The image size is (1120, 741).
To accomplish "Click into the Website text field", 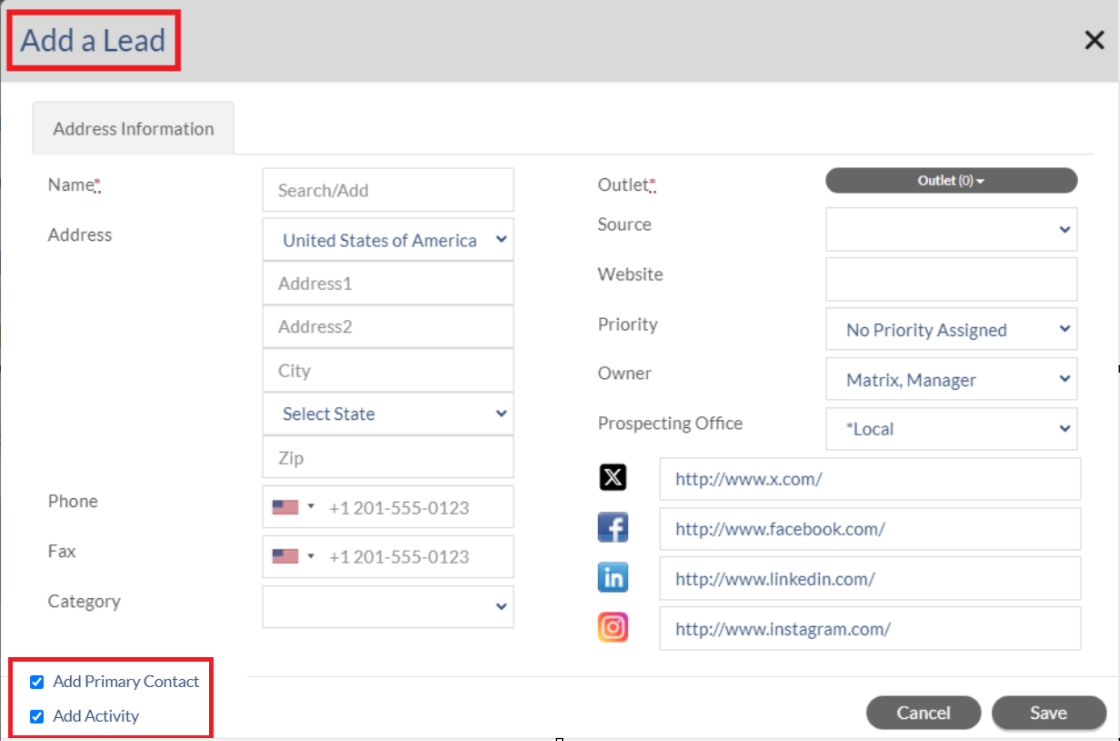I will [x=951, y=279].
